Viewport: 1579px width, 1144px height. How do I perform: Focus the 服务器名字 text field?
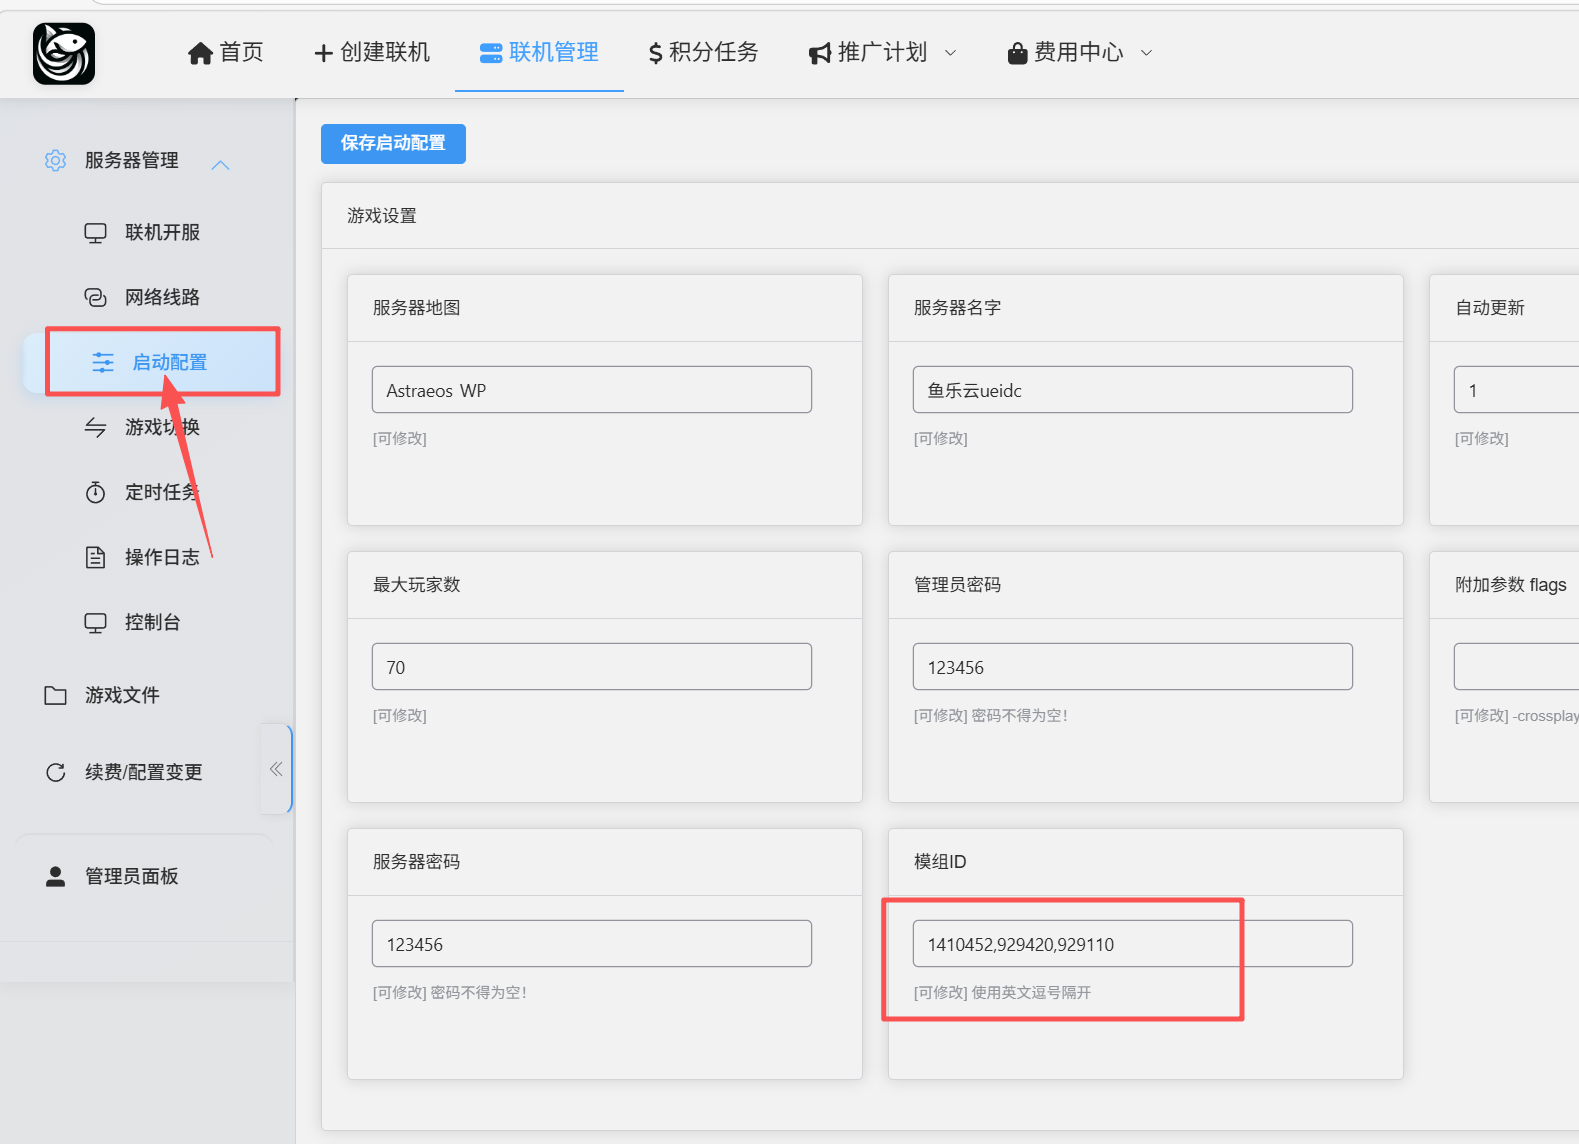click(1132, 390)
